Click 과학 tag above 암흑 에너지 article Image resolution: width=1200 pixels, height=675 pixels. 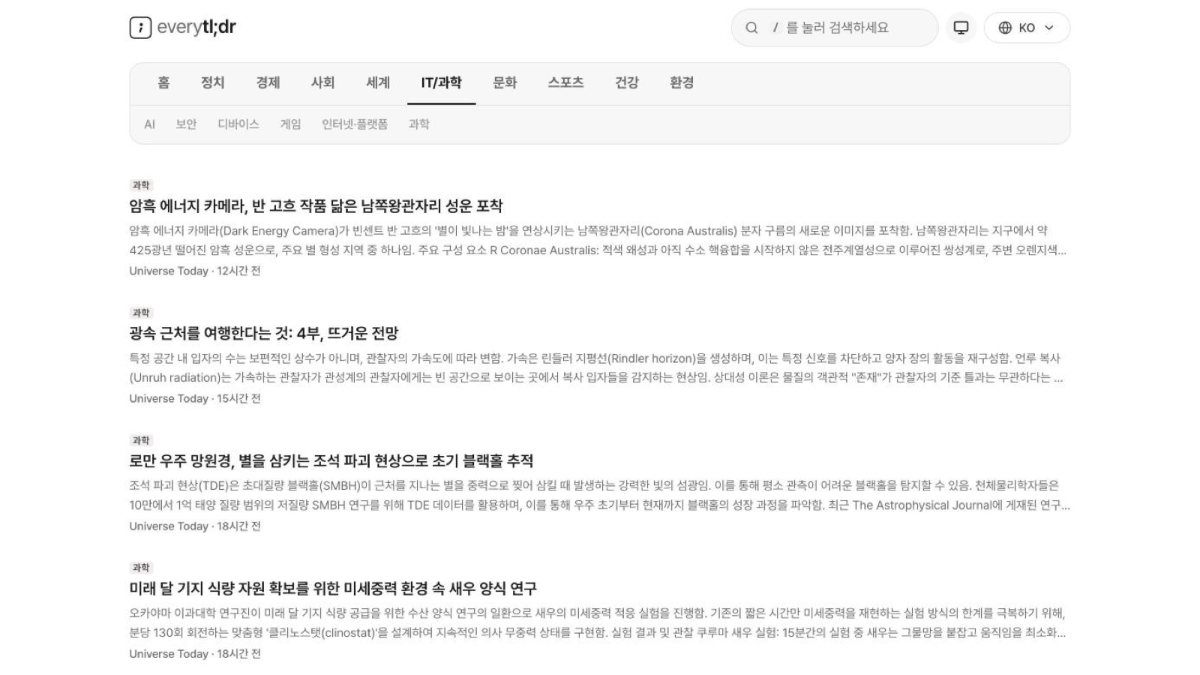[x=141, y=185]
